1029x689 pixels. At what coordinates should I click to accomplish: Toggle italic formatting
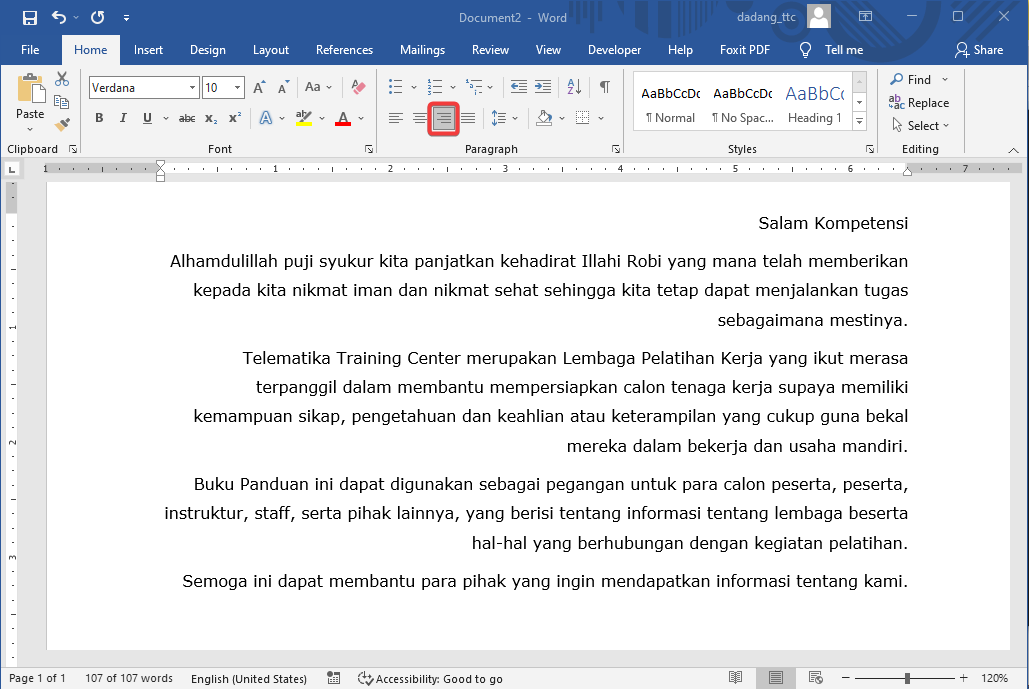pyautogui.click(x=122, y=118)
